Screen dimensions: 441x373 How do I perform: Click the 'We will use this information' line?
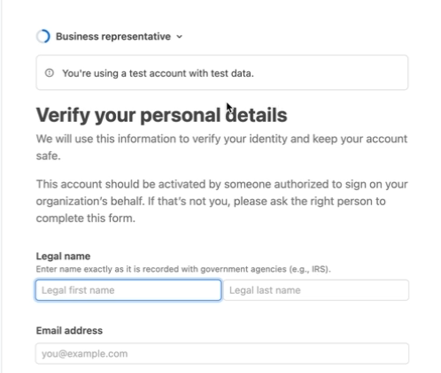[222, 139]
